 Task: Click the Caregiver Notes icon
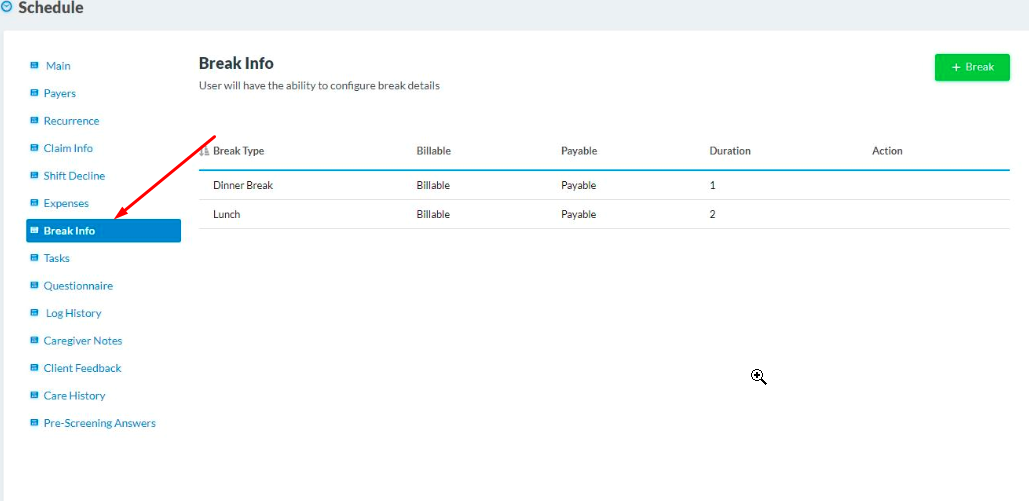tap(35, 341)
